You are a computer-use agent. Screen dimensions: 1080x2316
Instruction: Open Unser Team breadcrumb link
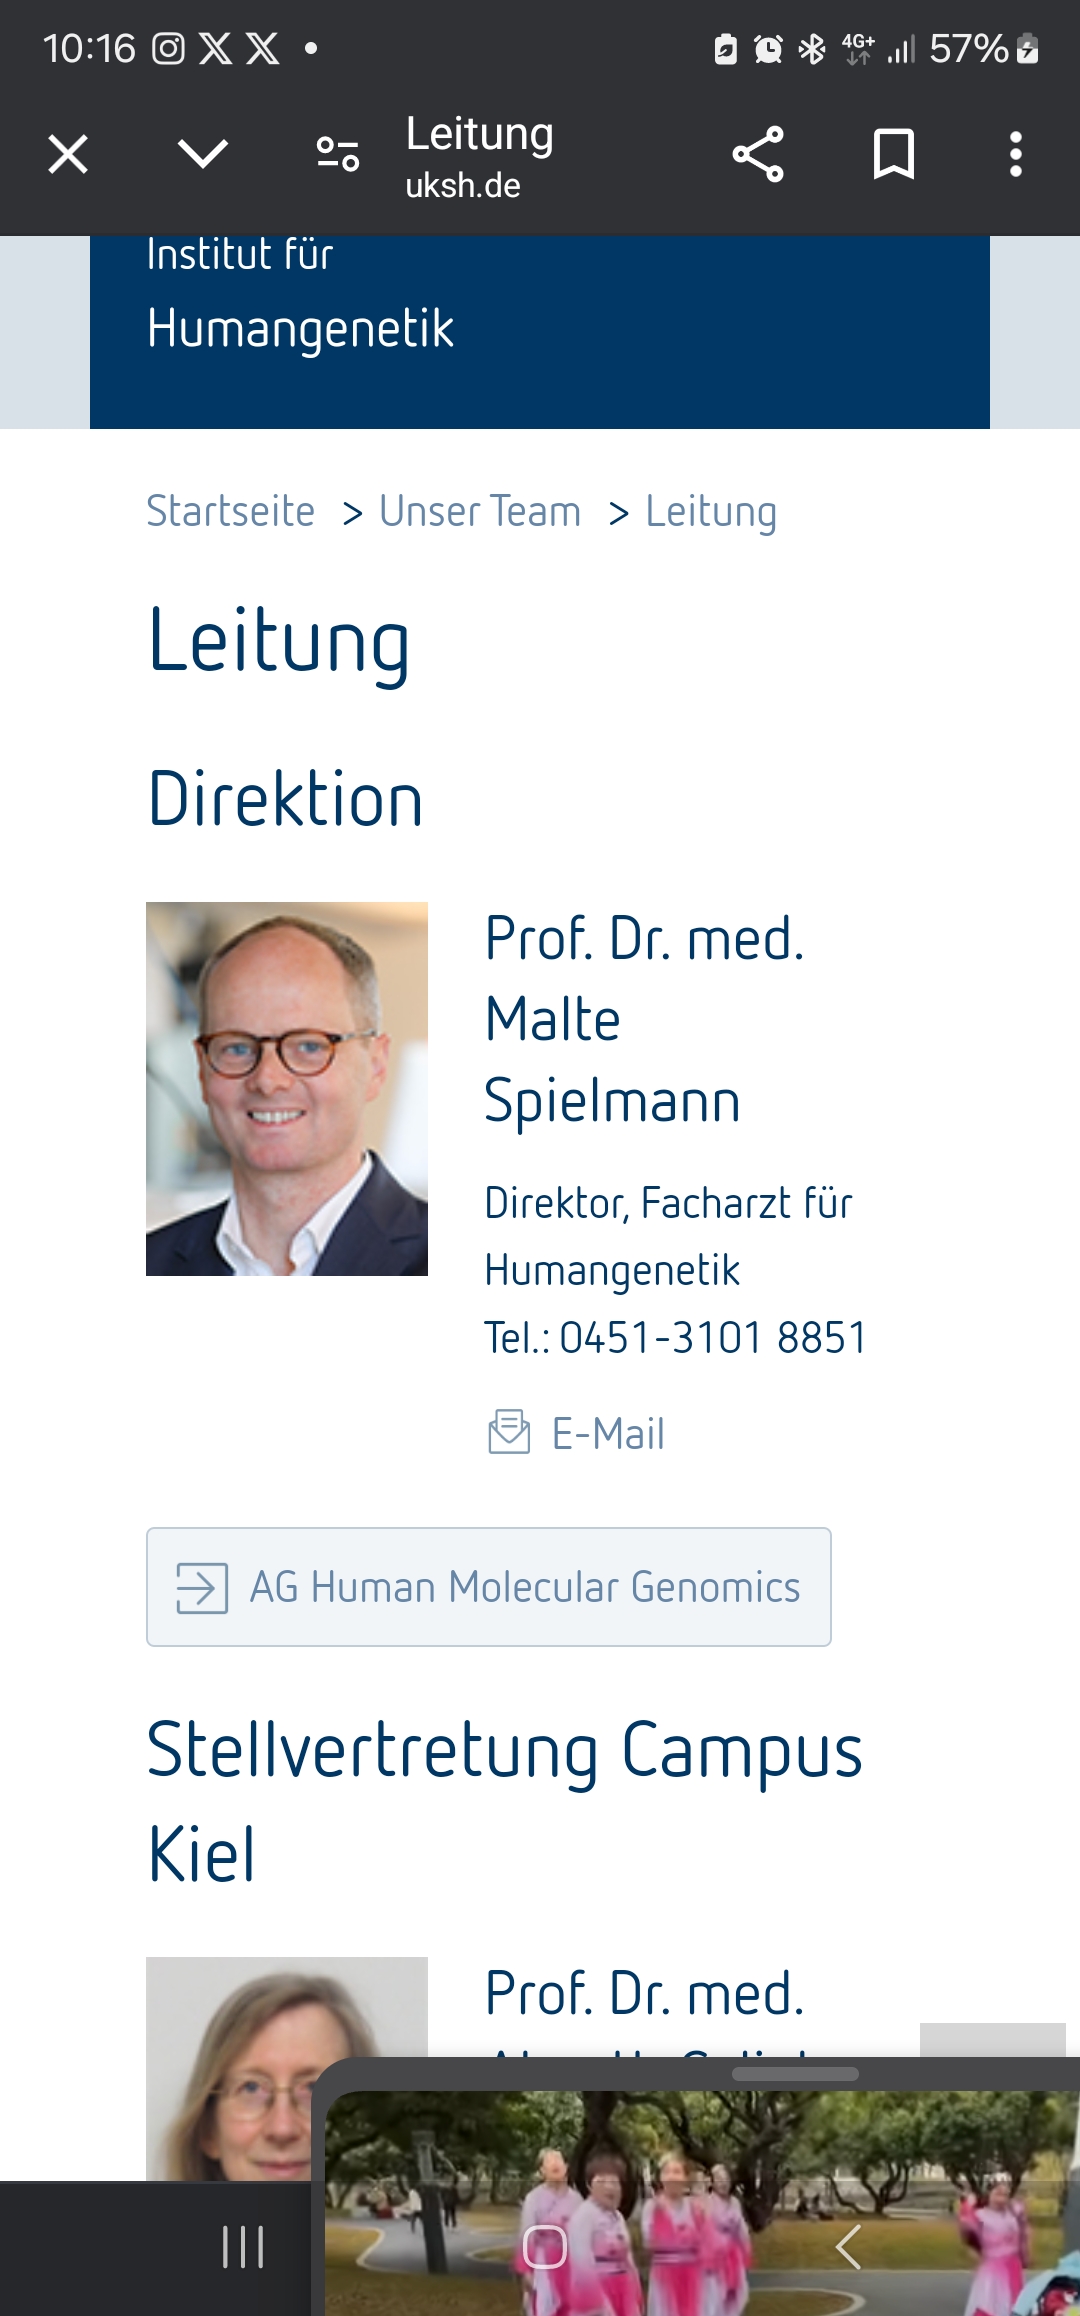pyautogui.click(x=480, y=511)
